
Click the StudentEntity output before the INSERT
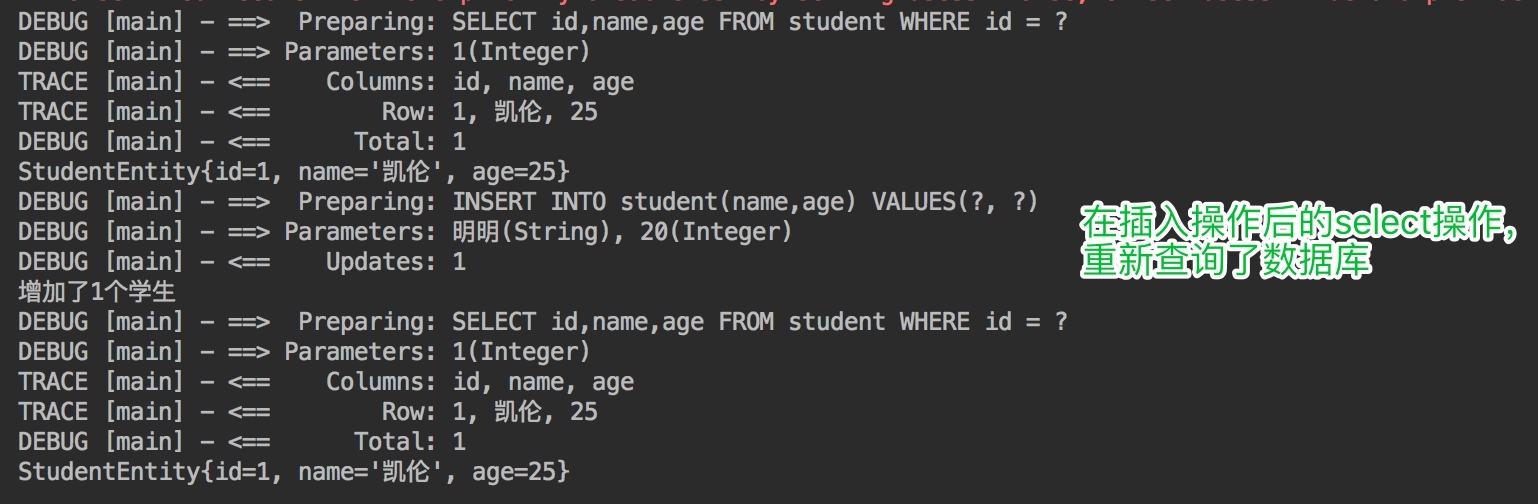[x=293, y=171]
